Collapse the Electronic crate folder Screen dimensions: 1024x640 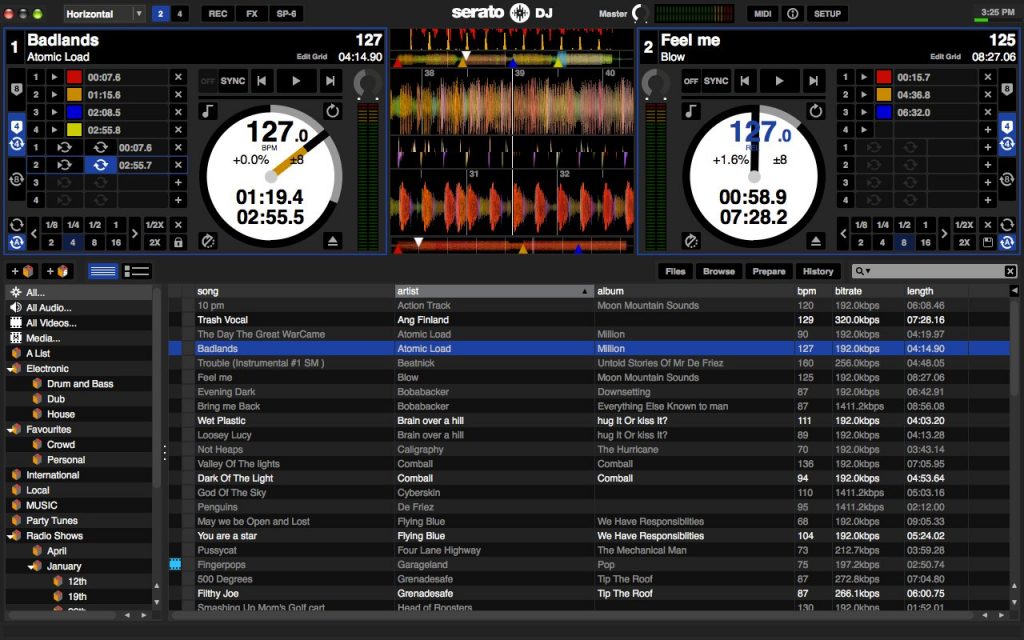15,369
